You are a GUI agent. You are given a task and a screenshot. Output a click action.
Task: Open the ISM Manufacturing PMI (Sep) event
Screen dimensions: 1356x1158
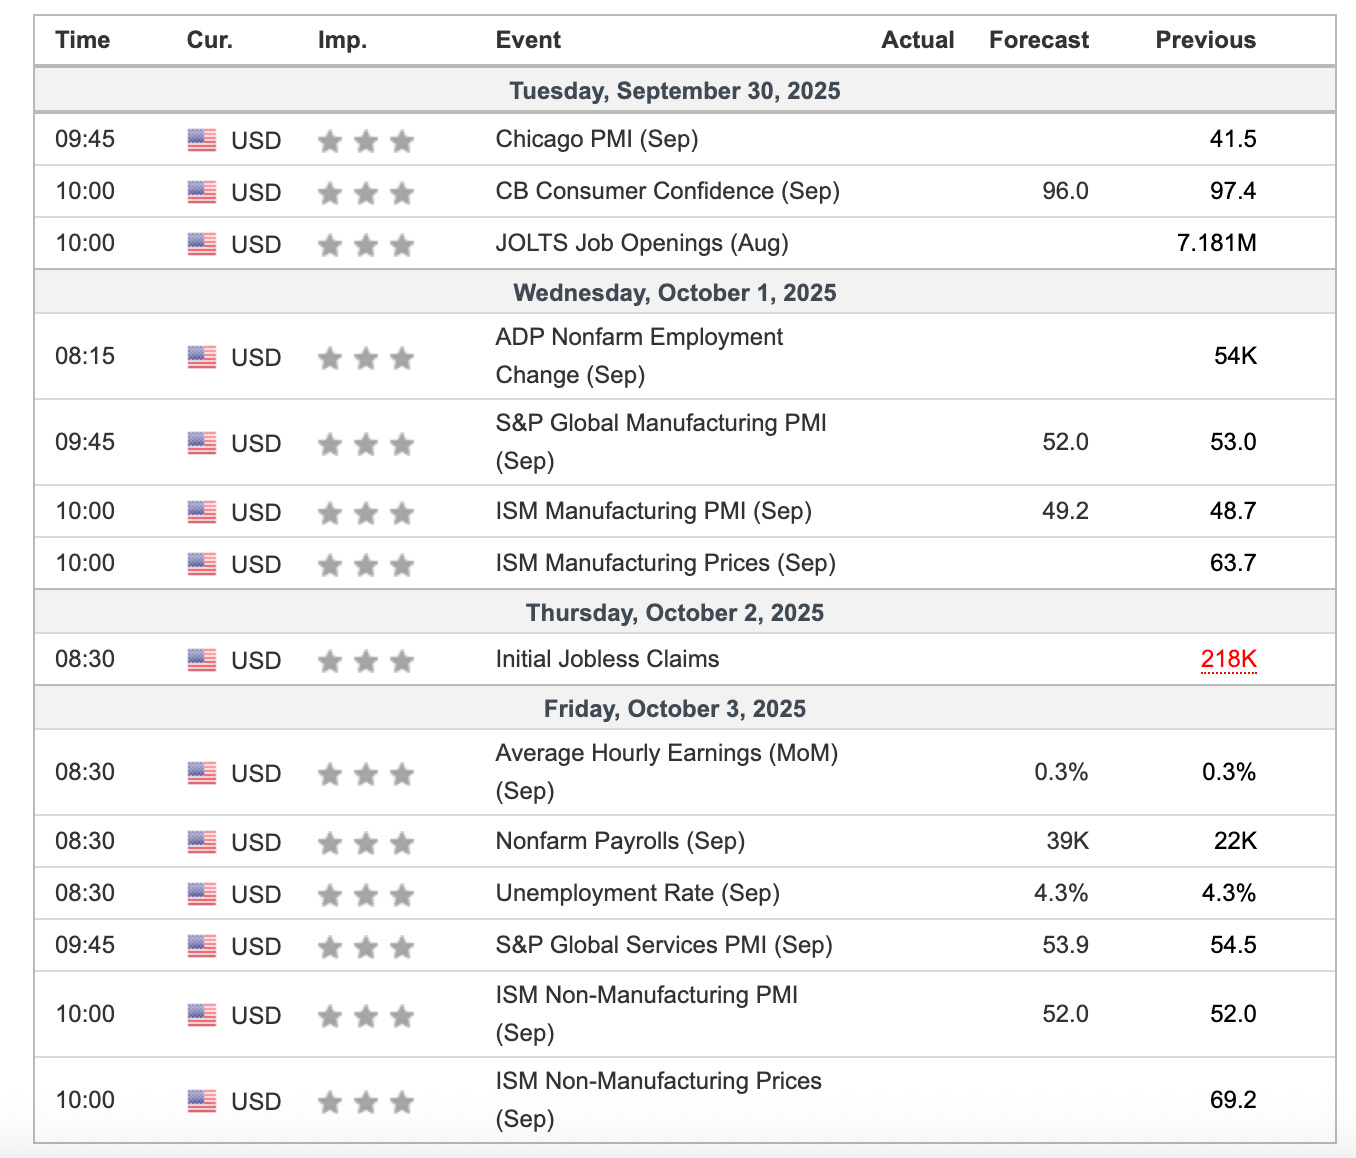coord(654,511)
